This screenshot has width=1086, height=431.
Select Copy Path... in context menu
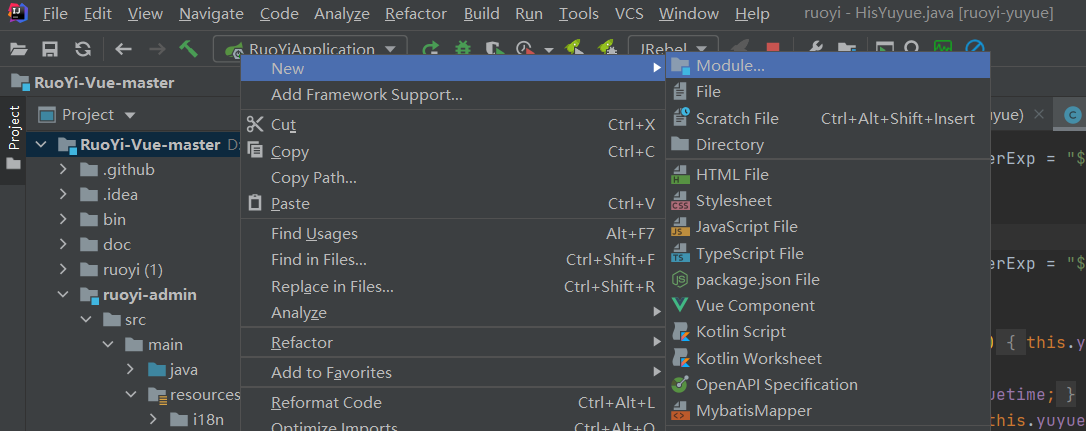(453, 178)
